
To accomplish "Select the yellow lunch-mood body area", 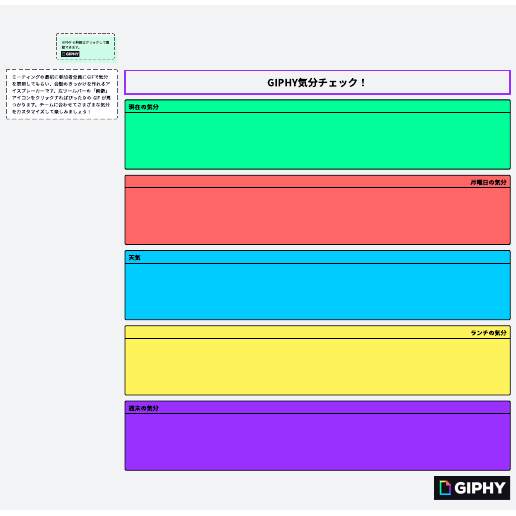I will tap(317, 367).
